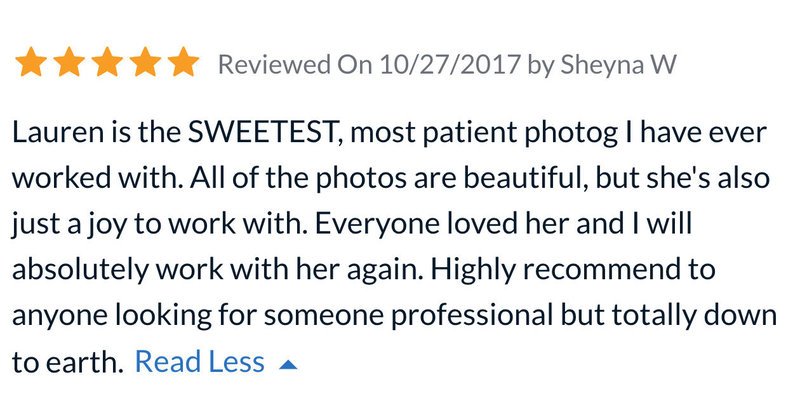
Task: Click the reviewer name Sheyna W
Action: point(618,65)
